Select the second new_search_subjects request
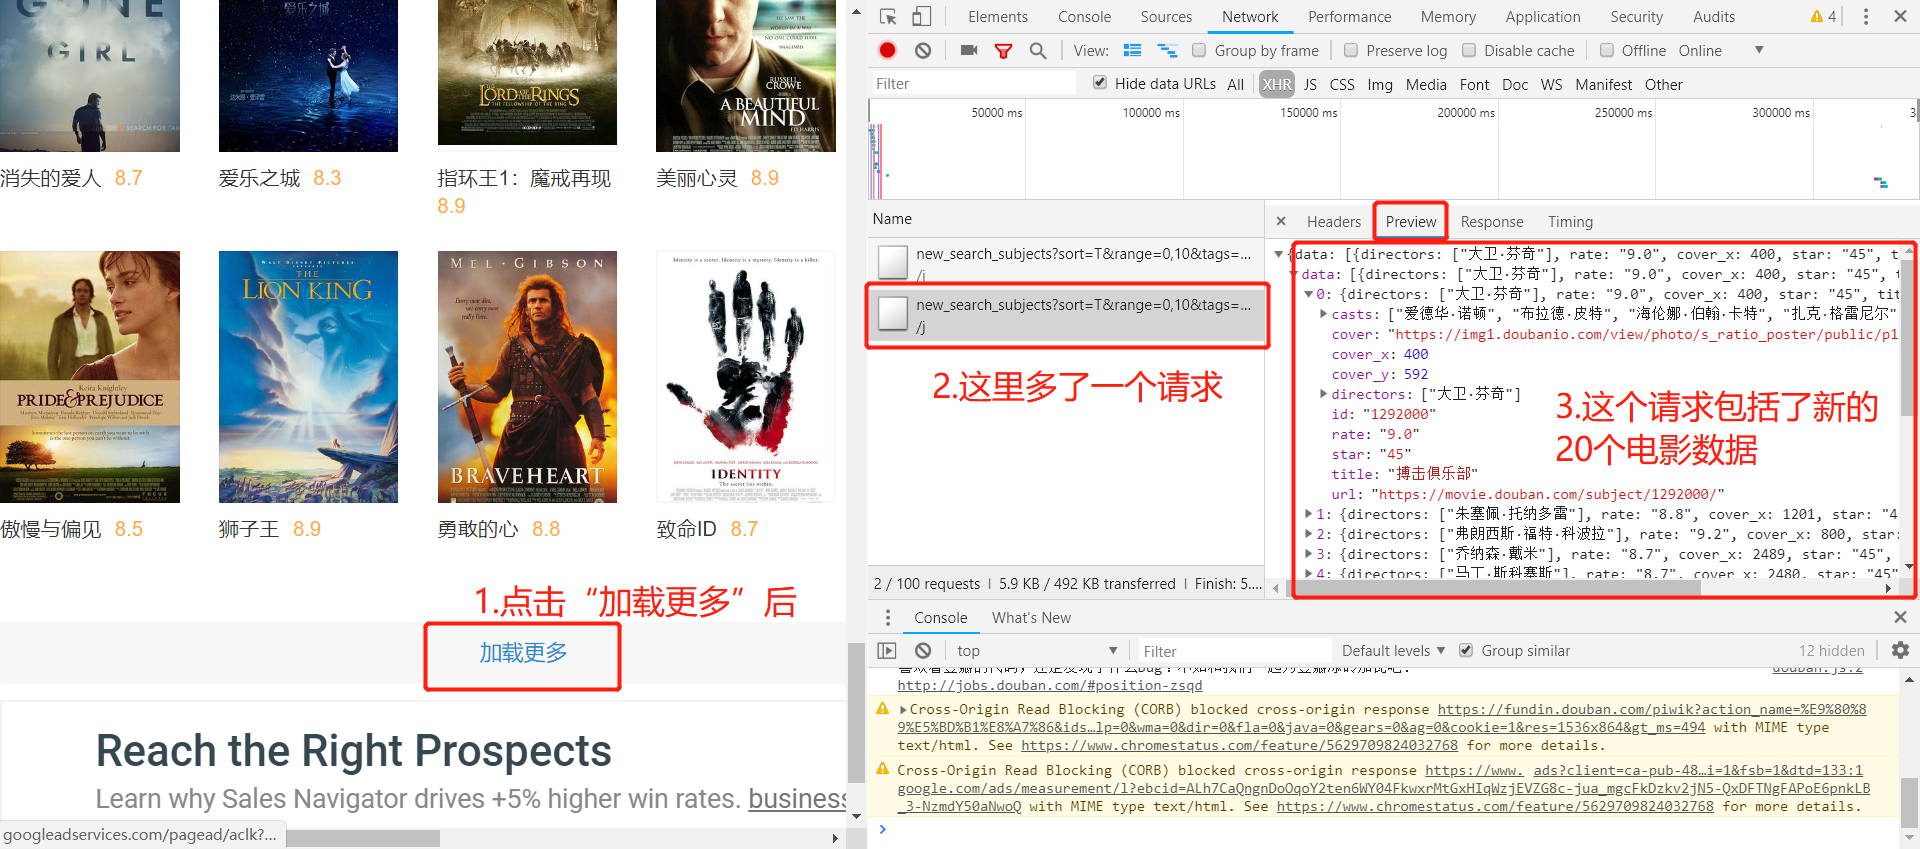Screen dimensions: 1920x849 point(1067,315)
